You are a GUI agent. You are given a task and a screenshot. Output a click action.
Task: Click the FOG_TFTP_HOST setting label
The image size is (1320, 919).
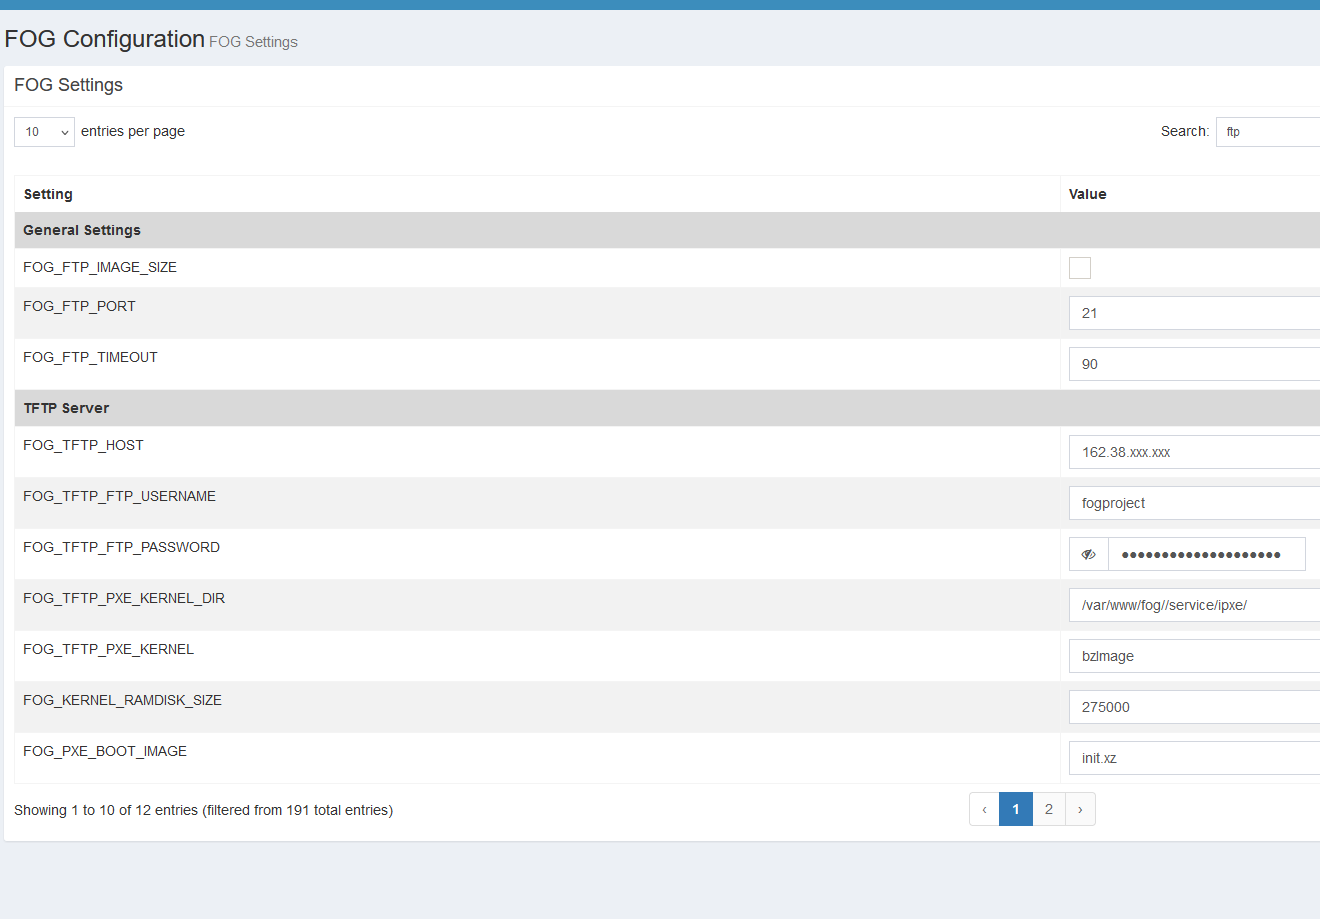coord(83,445)
